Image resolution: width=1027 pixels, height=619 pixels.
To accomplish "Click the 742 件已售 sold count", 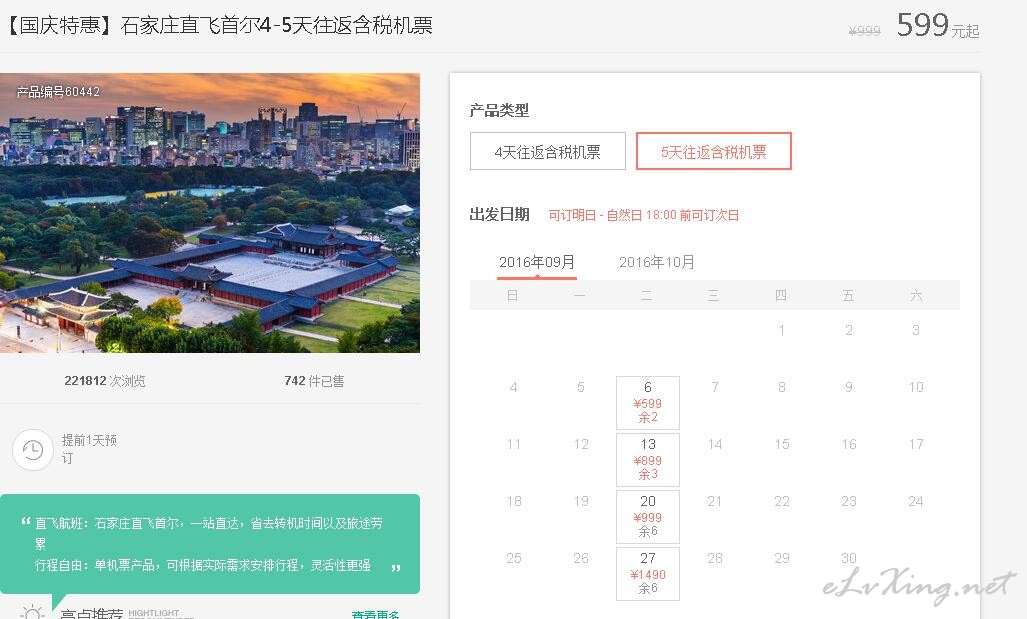I will [x=314, y=381].
